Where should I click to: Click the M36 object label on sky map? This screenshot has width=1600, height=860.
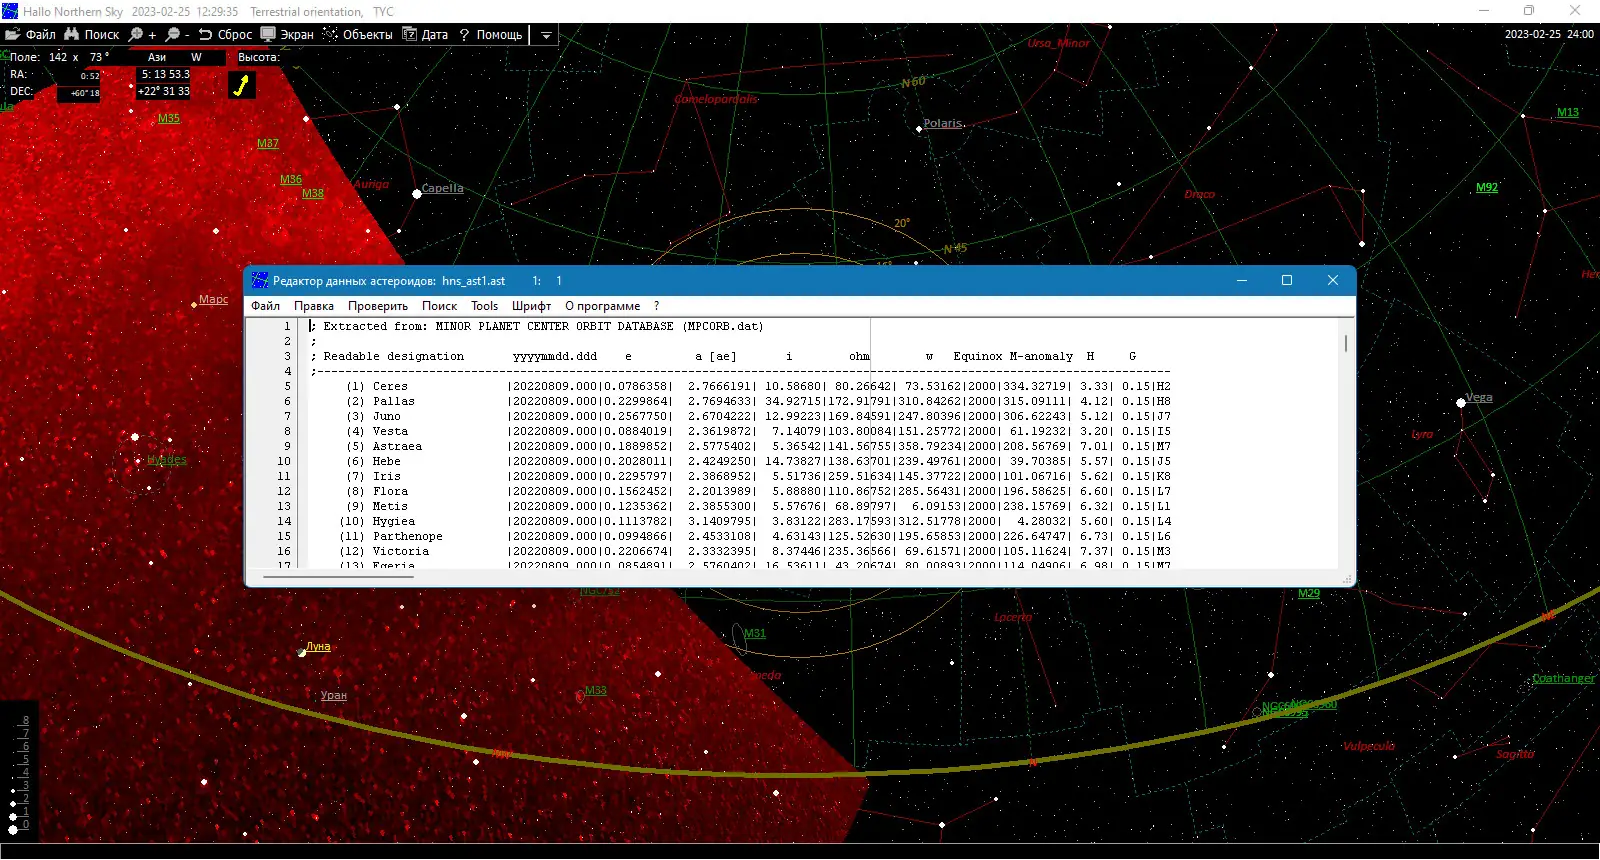pyautogui.click(x=291, y=179)
